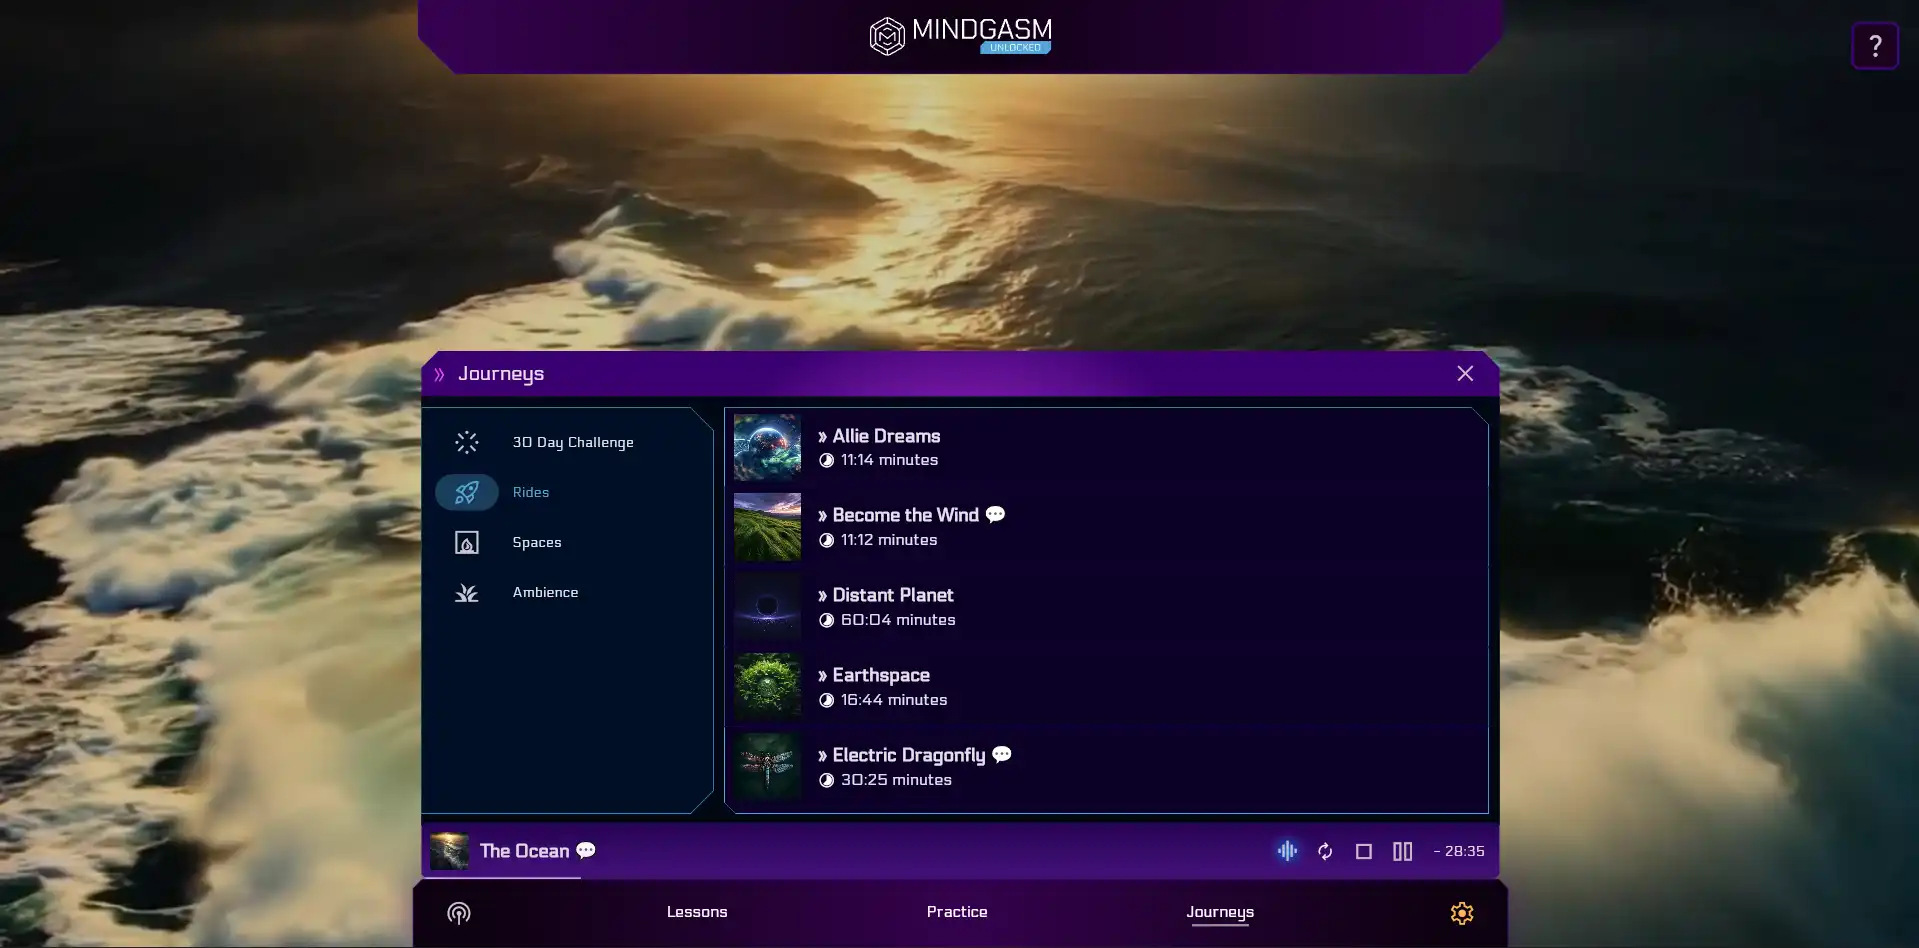Click the comment bubble beside Become the Wind
Screen dimensions: 1919x948
[x=995, y=514]
